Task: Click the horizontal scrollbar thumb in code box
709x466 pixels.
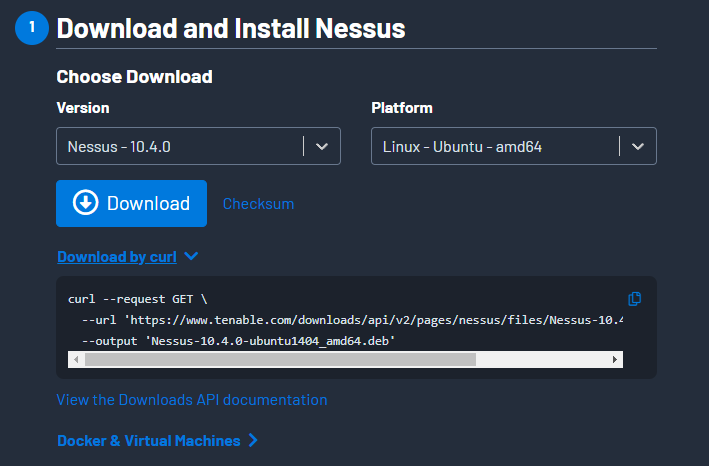Action: pos(280,360)
